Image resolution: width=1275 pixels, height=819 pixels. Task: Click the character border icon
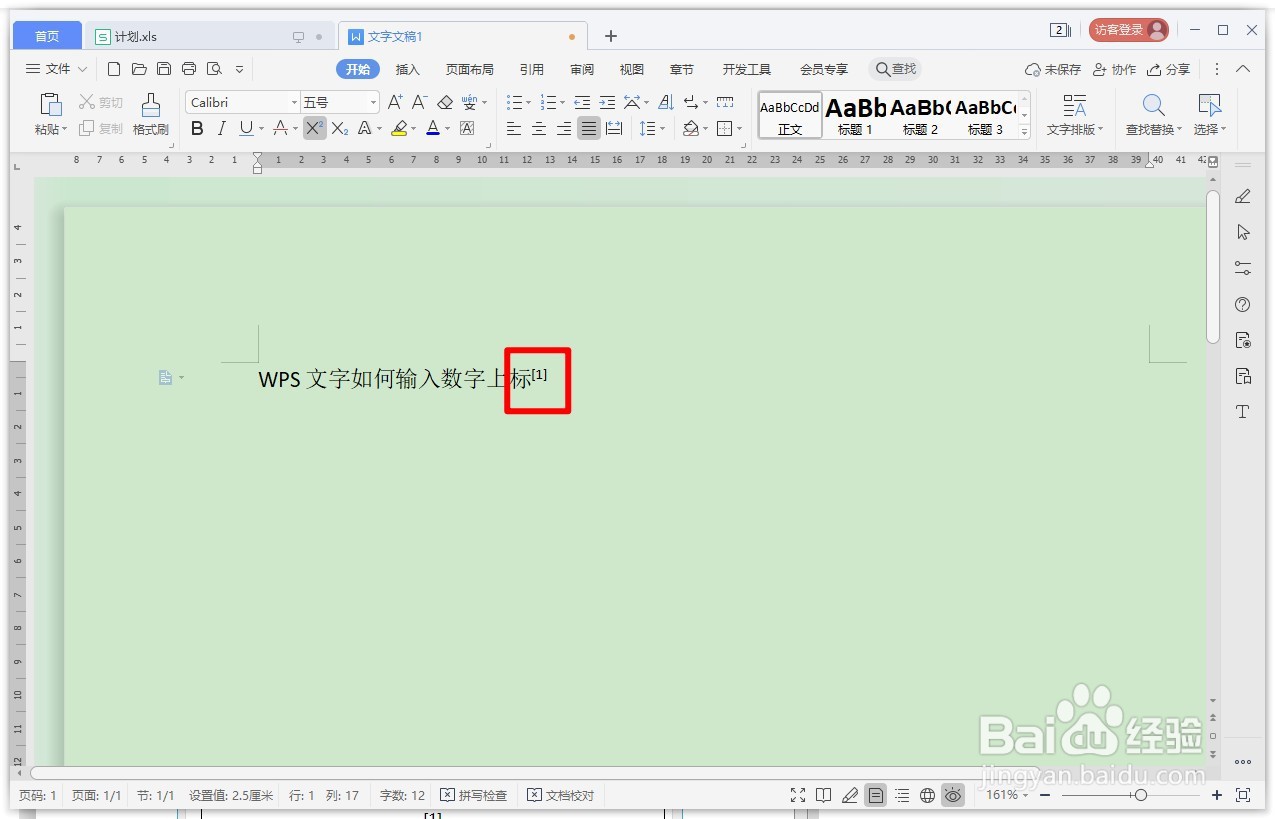tap(467, 128)
